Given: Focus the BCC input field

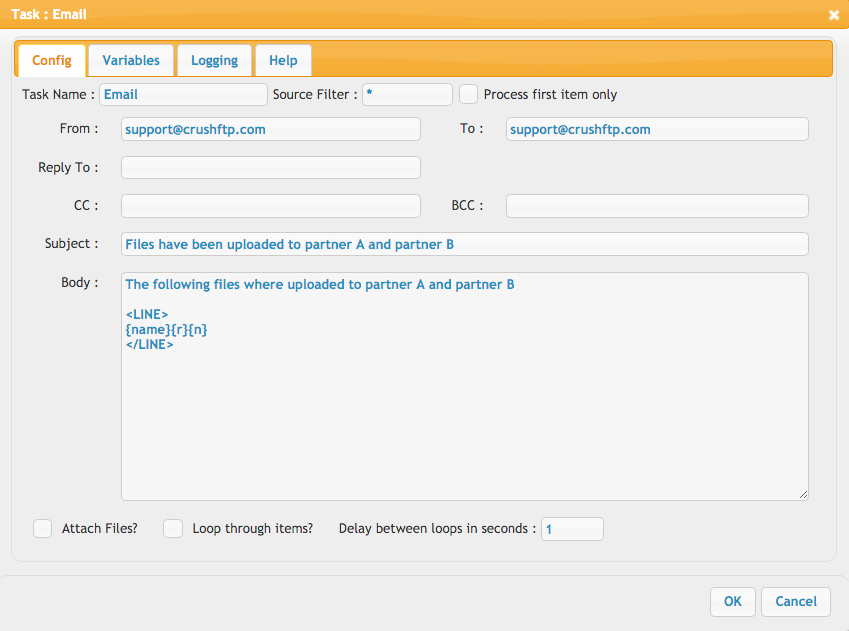Looking at the screenshot, I should pyautogui.click(x=657, y=206).
